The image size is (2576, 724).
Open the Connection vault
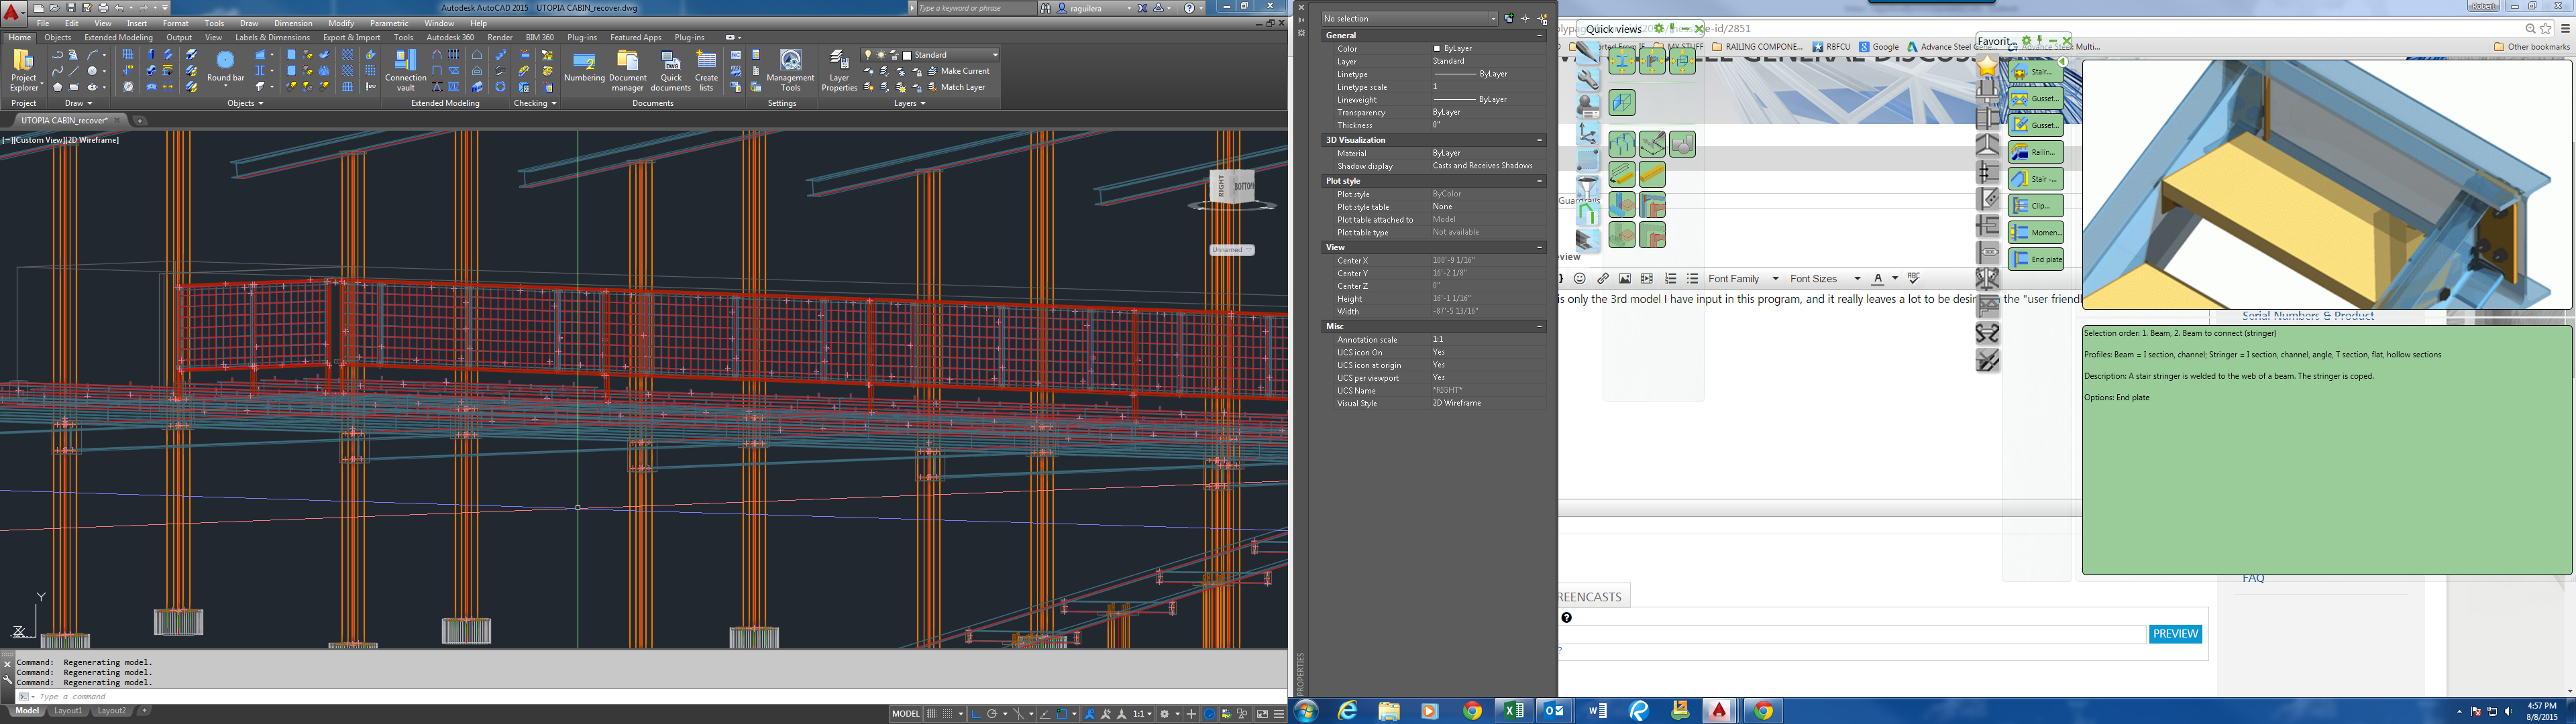click(x=405, y=71)
